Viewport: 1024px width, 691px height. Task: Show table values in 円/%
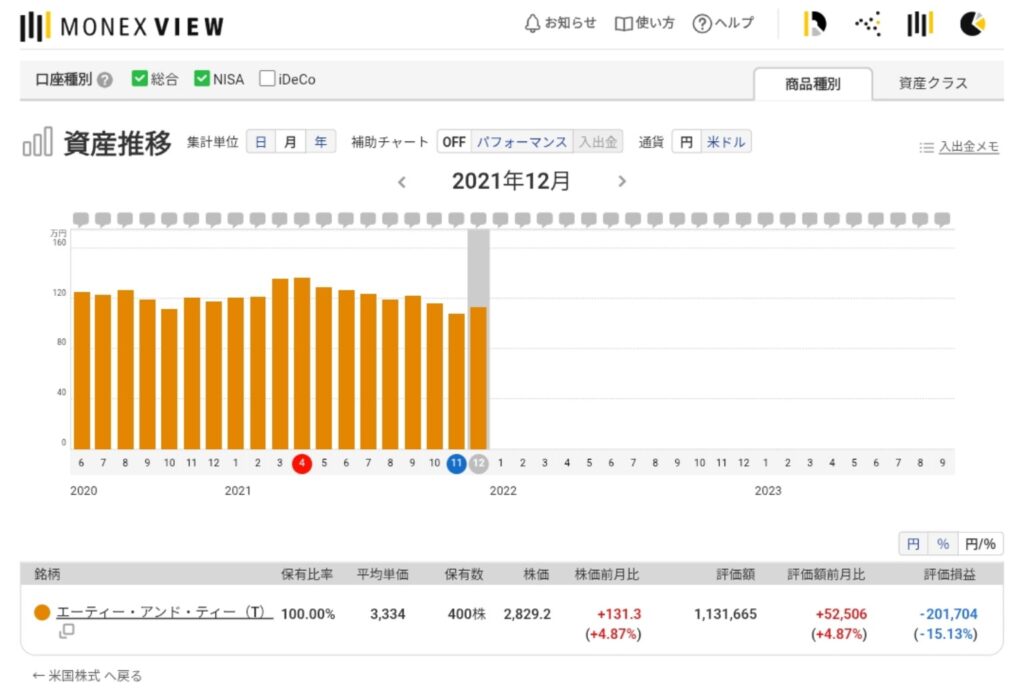(x=980, y=544)
